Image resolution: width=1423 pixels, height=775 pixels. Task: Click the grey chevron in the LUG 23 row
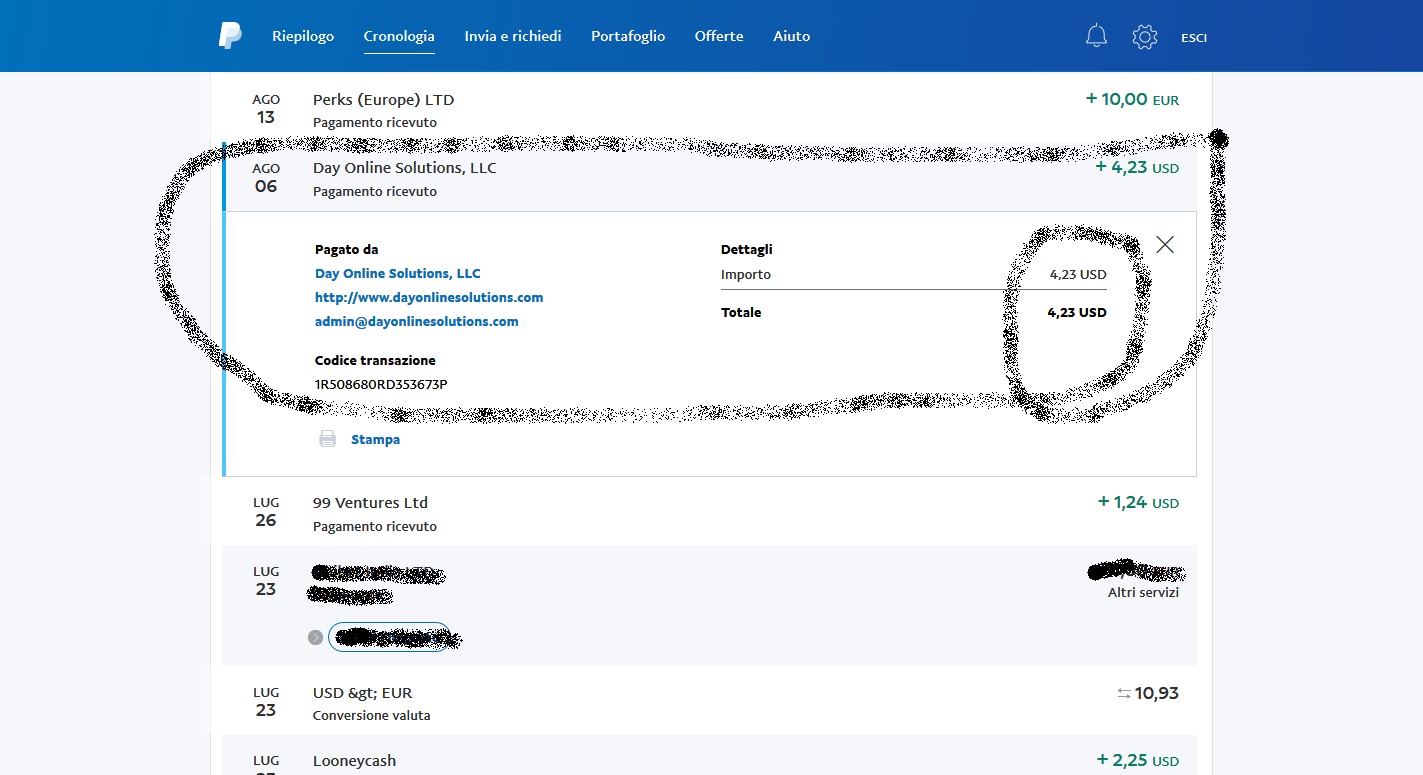pos(316,637)
